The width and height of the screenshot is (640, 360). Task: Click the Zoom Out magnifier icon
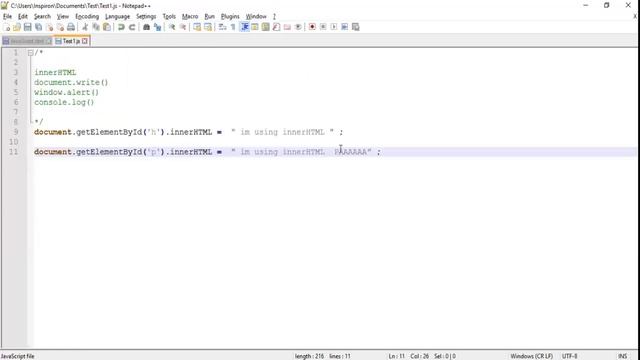tap(183, 27)
